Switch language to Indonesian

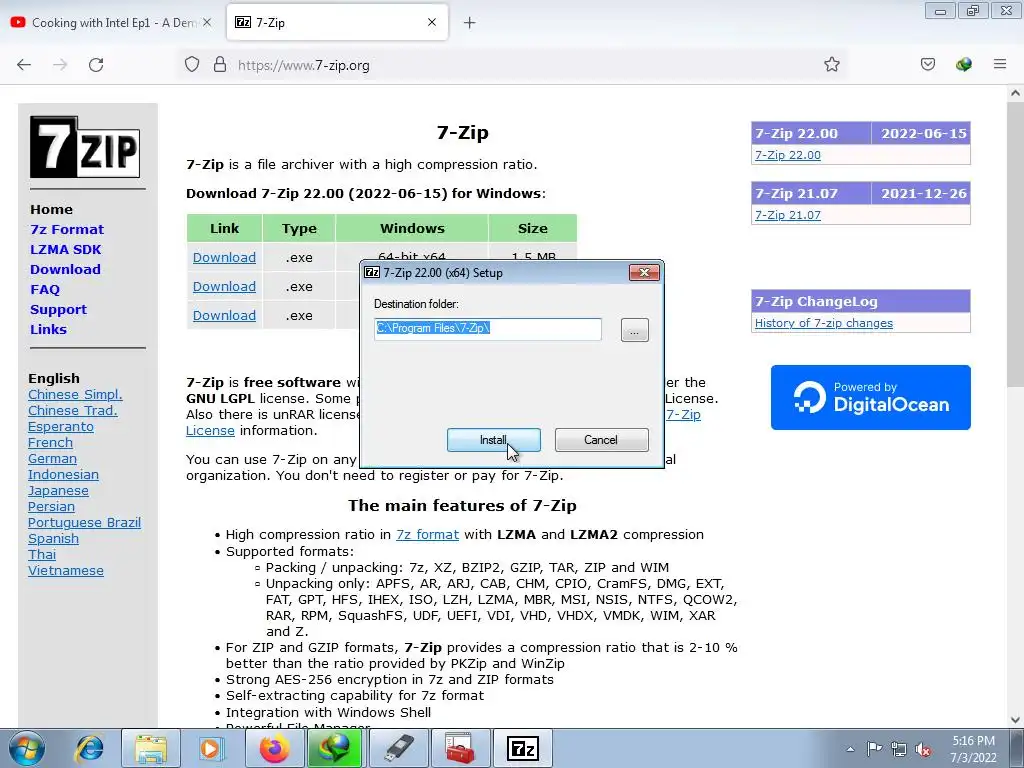click(x=63, y=474)
